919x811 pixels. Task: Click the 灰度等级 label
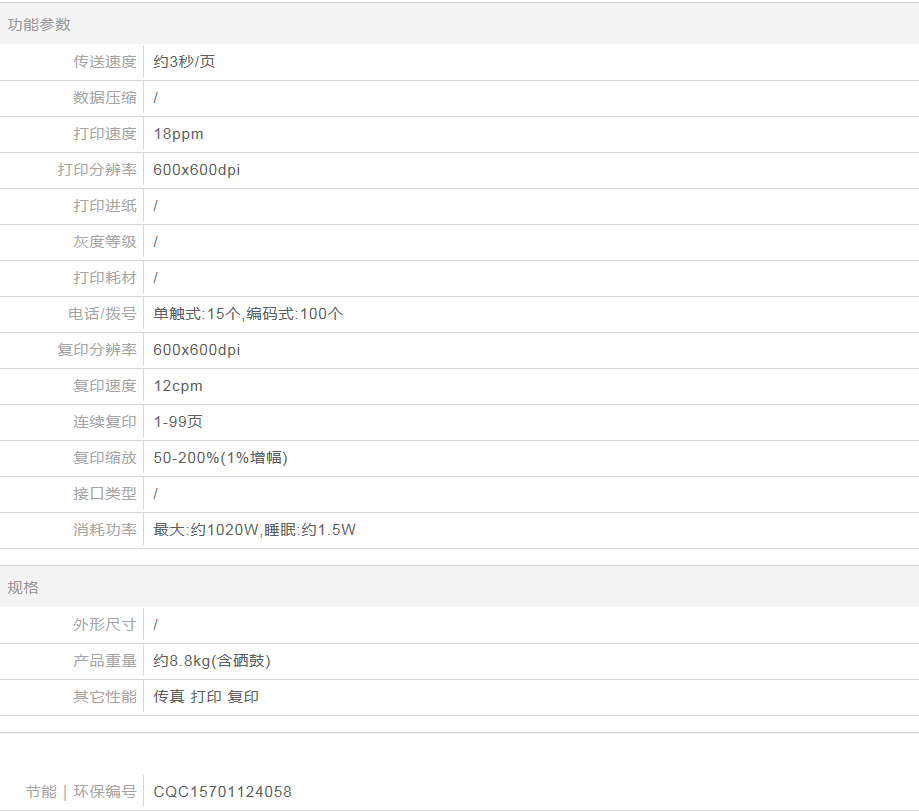click(x=104, y=242)
